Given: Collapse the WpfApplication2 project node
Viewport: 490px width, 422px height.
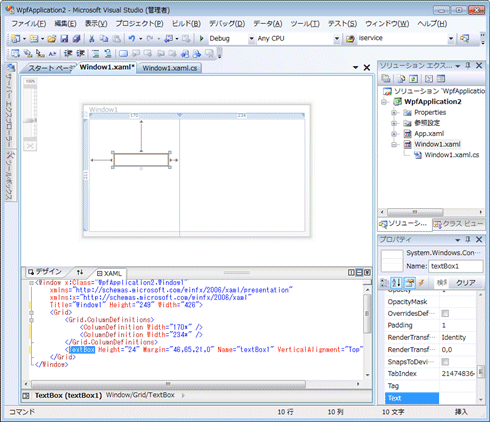Looking at the screenshot, I should point(384,102).
